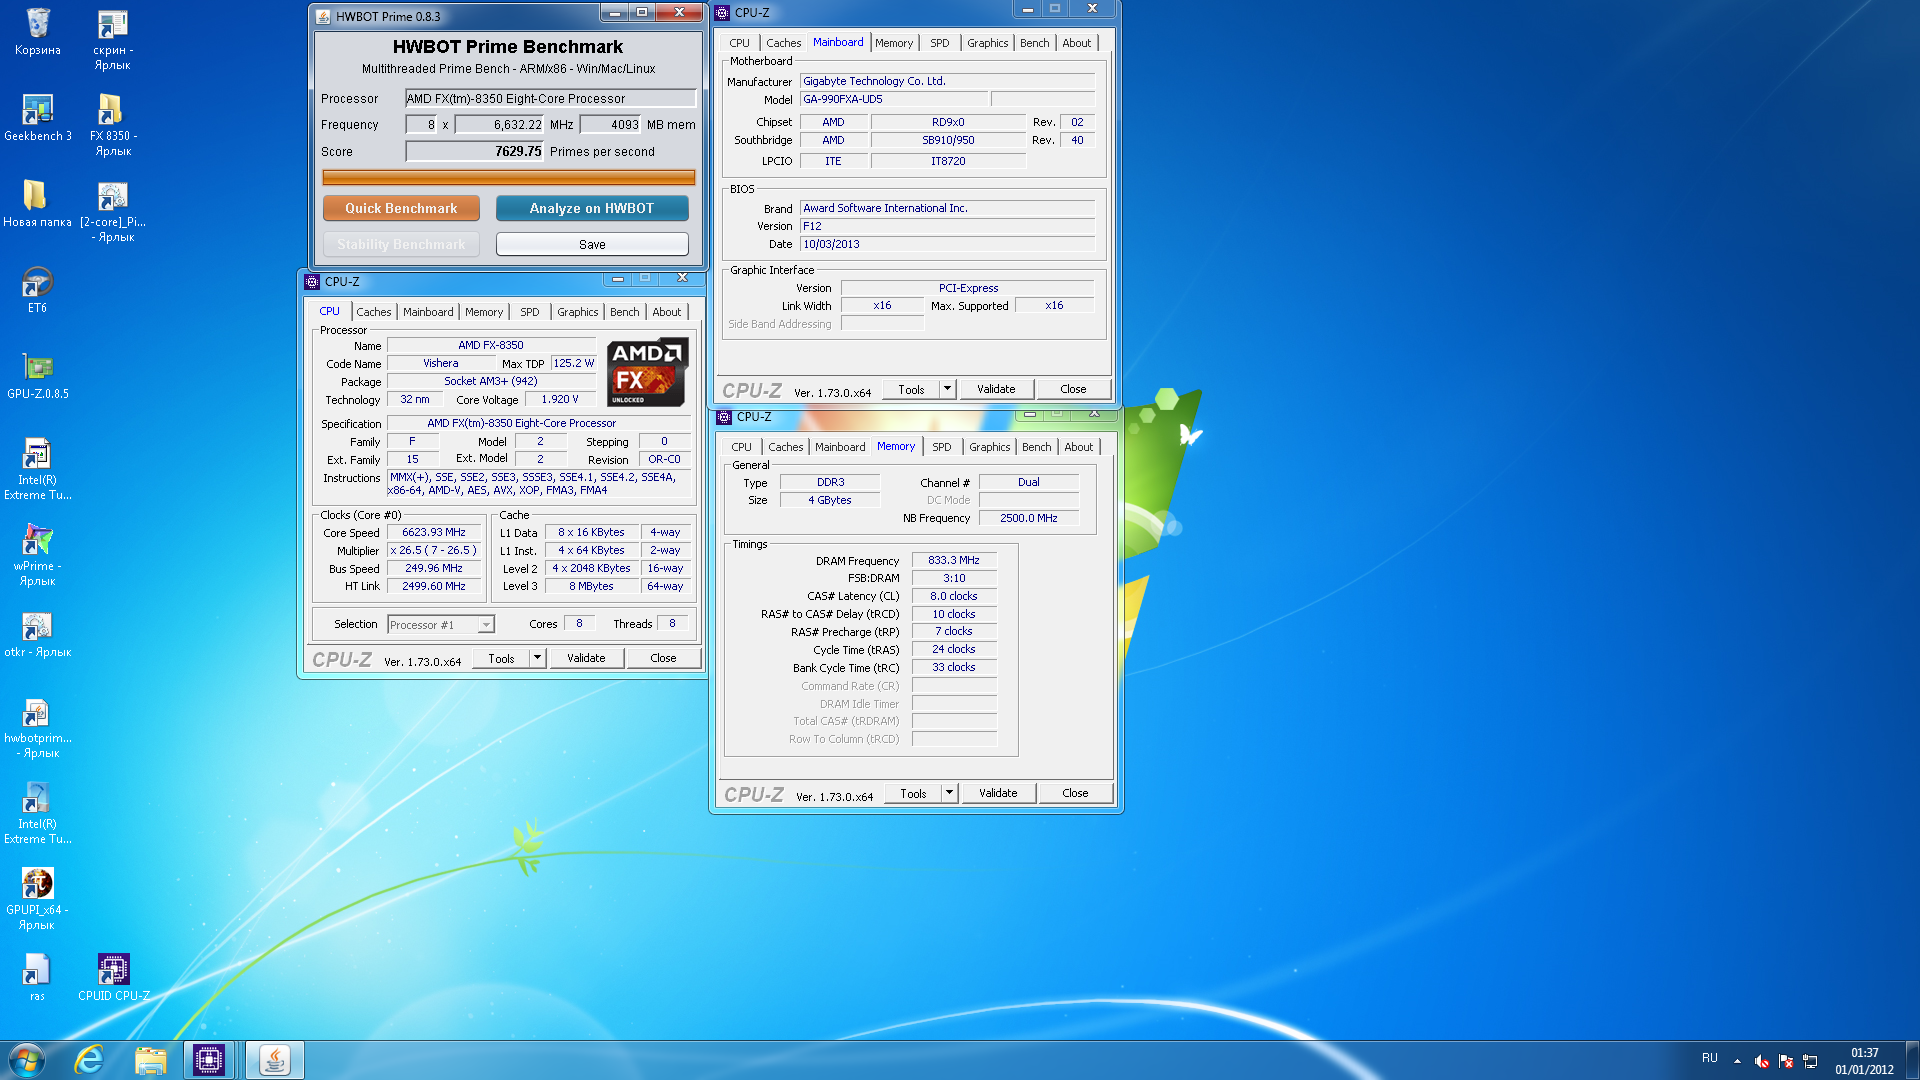The height and width of the screenshot is (1080, 1920).
Task: Open the Intel(R) Extreme Tu... shortcut above GPUPI_x64
Action: [38, 814]
